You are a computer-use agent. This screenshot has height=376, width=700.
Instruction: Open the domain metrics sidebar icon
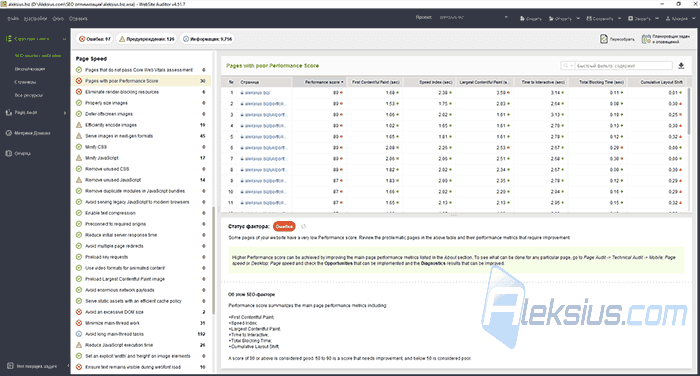[8, 133]
